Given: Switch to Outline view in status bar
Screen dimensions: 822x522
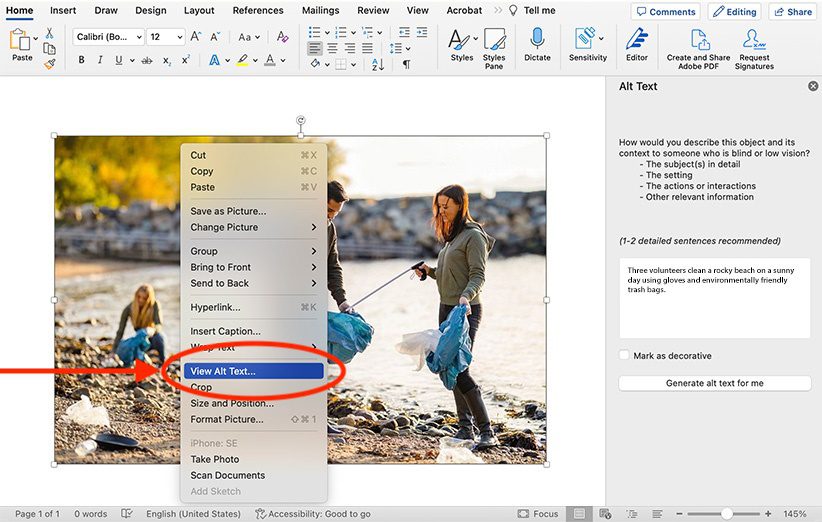Looking at the screenshot, I should [x=632, y=514].
